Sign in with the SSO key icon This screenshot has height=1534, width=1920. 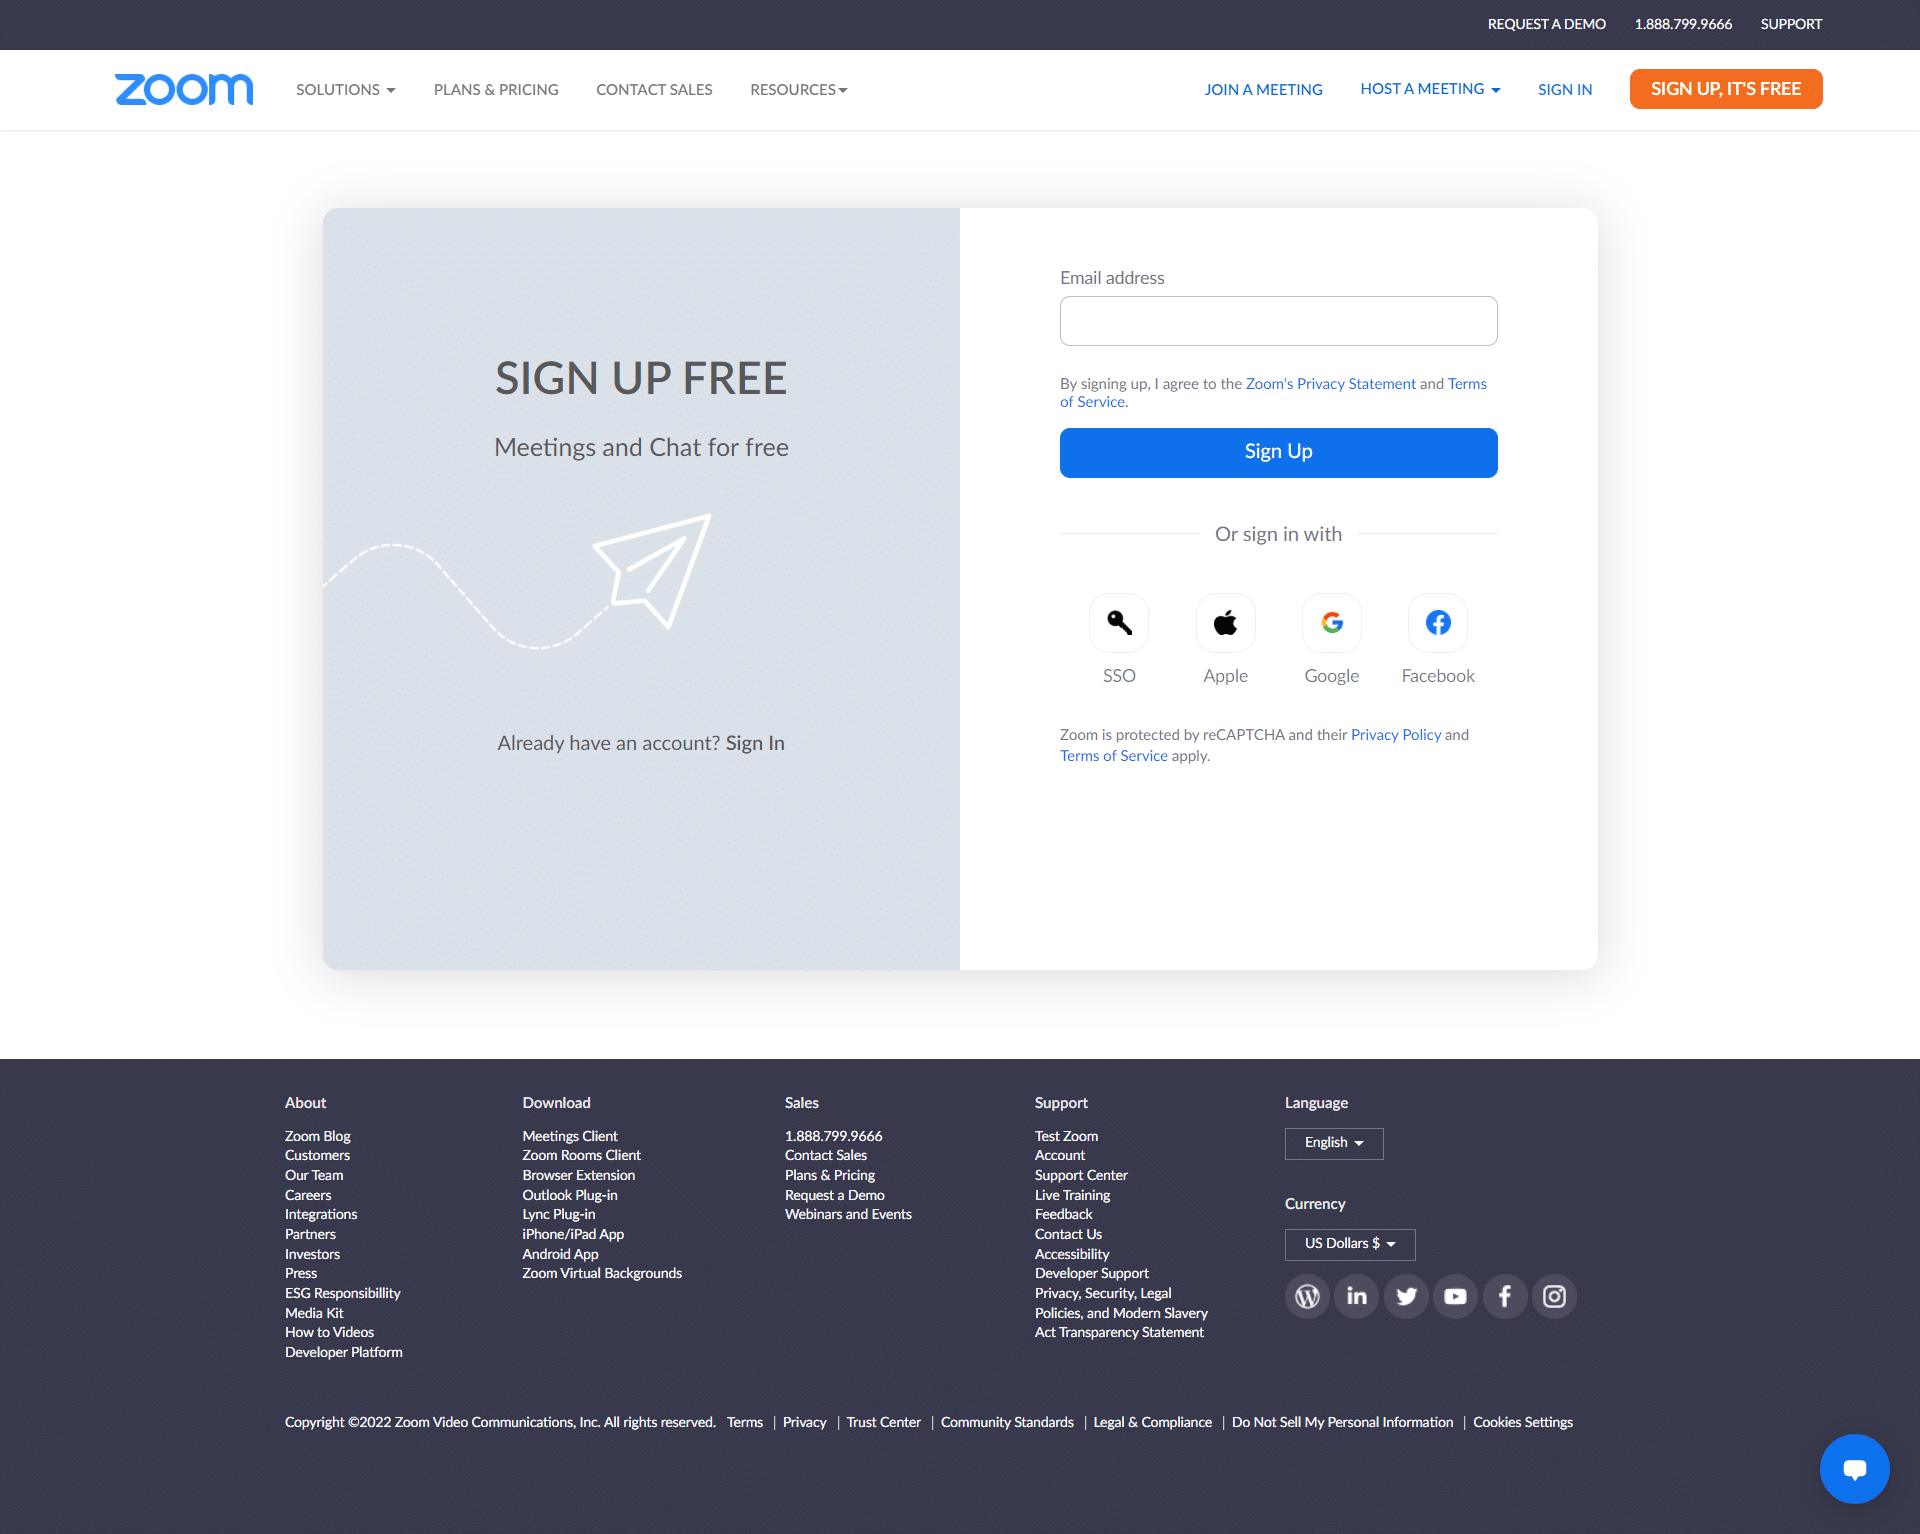[x=1119, y=622]
